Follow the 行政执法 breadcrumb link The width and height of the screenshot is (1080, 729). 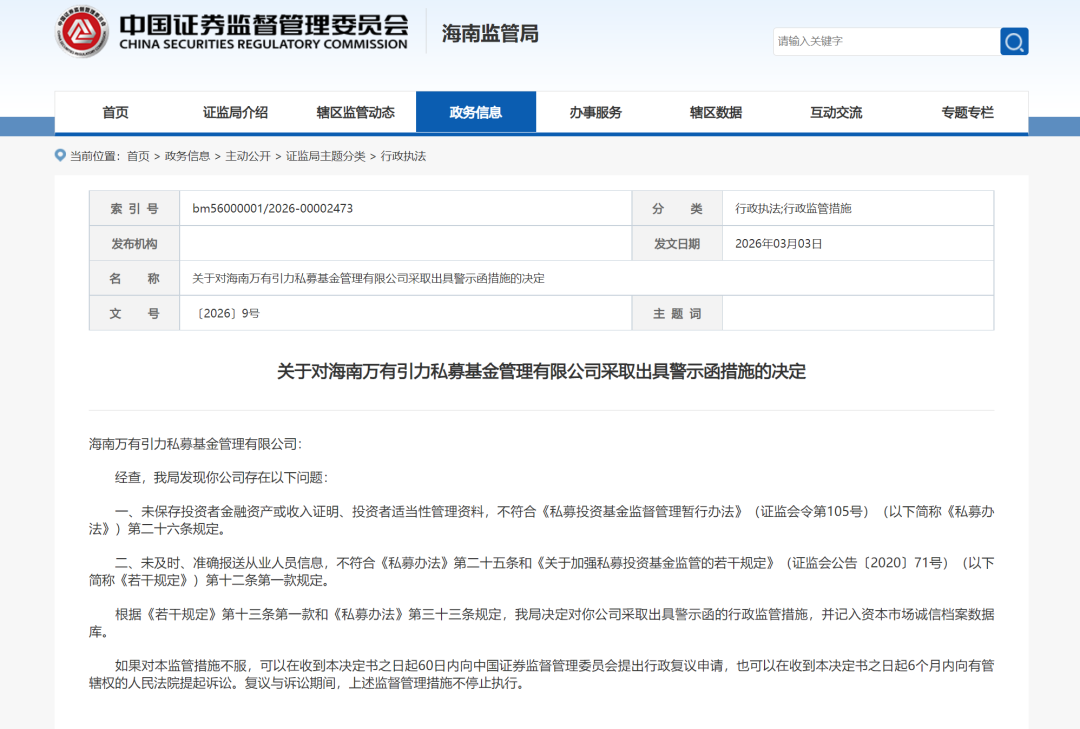tap(404, 156)
